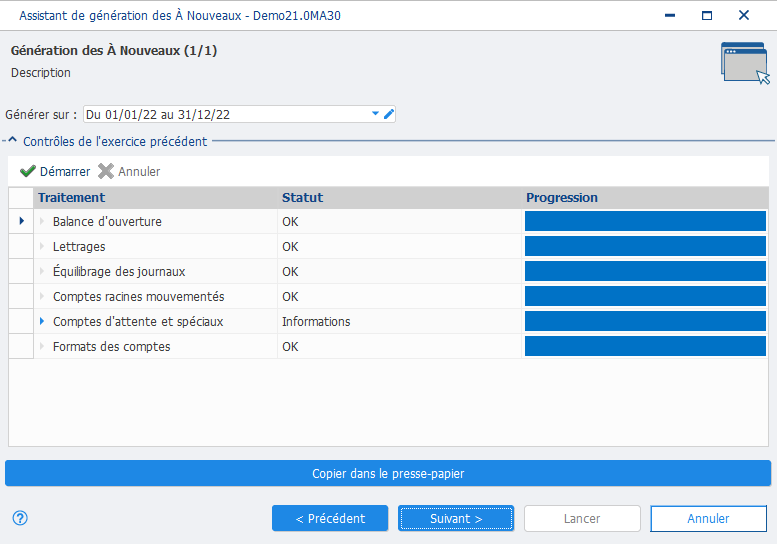The height and width of the screenshot is (544, 777).
Task: Select the row header cell for Lettrages
Action: click(x=21, y=246)
